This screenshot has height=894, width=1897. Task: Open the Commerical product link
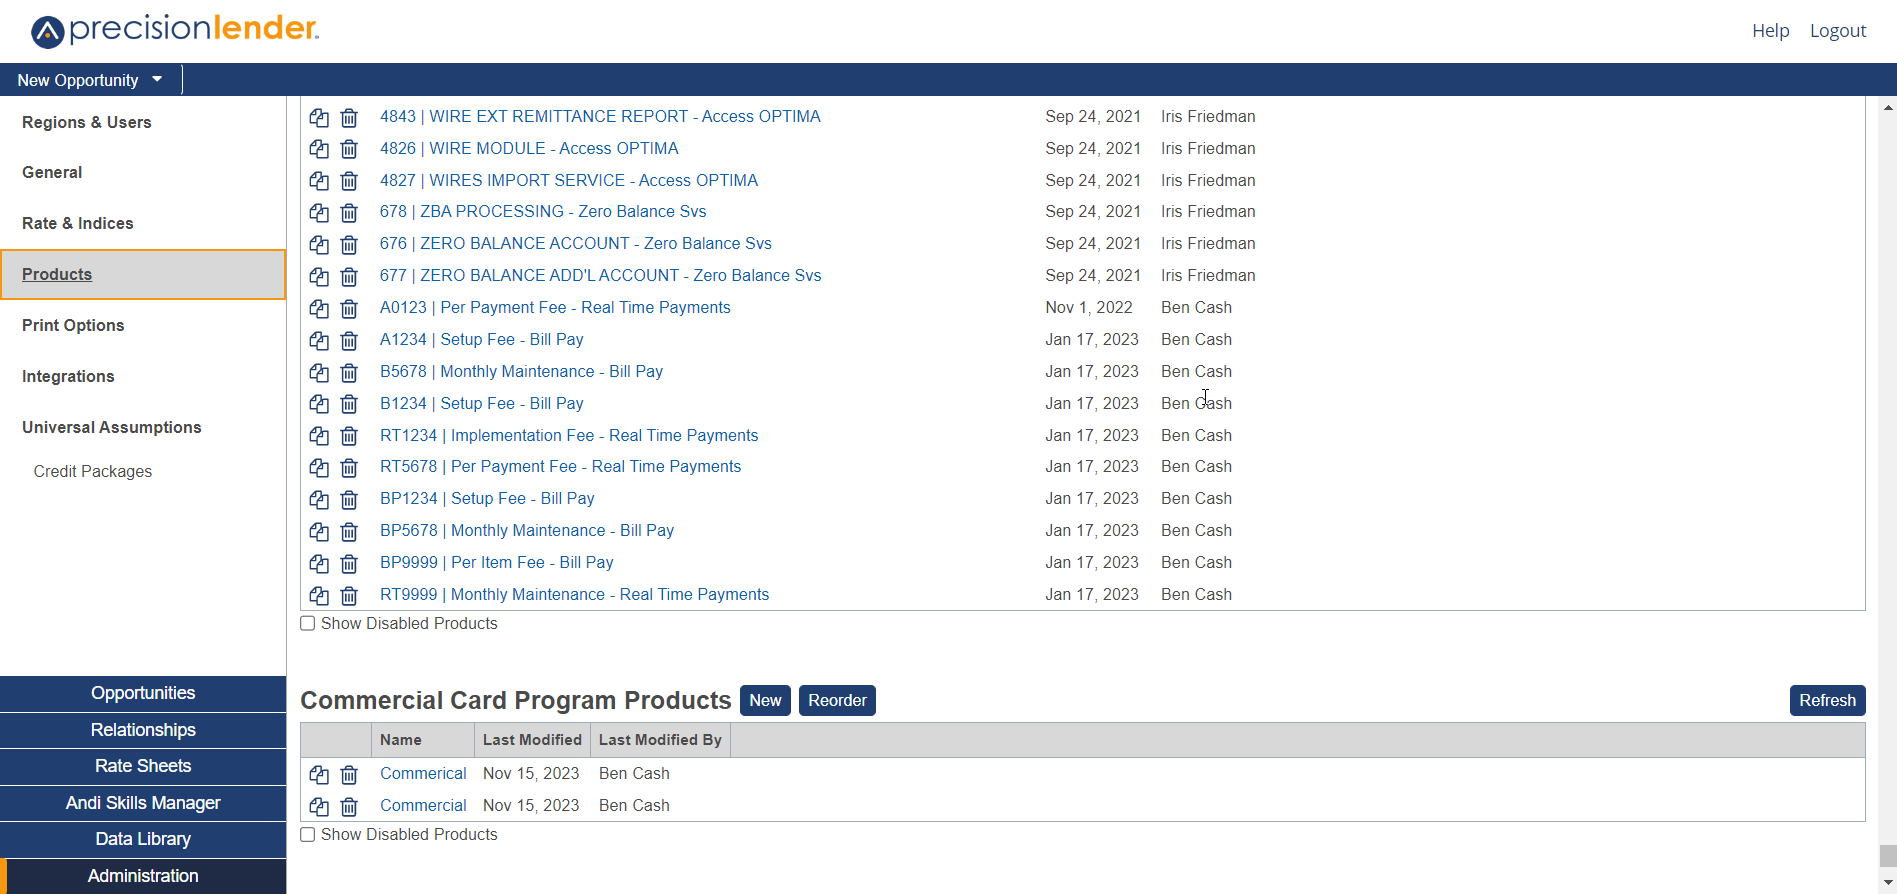423,773
